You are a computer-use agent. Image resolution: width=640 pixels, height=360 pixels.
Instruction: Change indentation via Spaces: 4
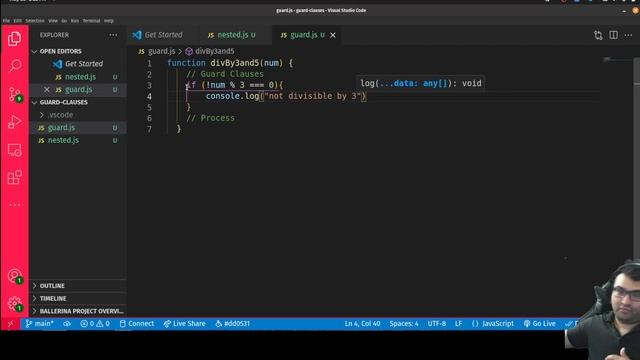(x=404, y=324)
